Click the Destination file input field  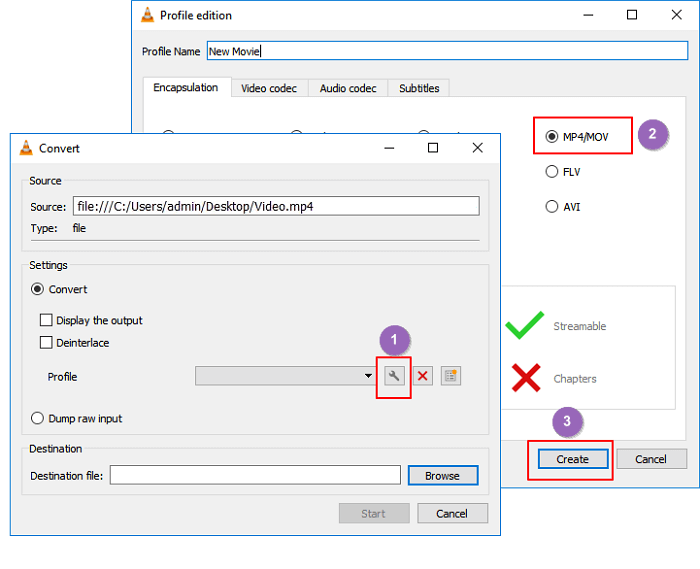click(255, 476)
